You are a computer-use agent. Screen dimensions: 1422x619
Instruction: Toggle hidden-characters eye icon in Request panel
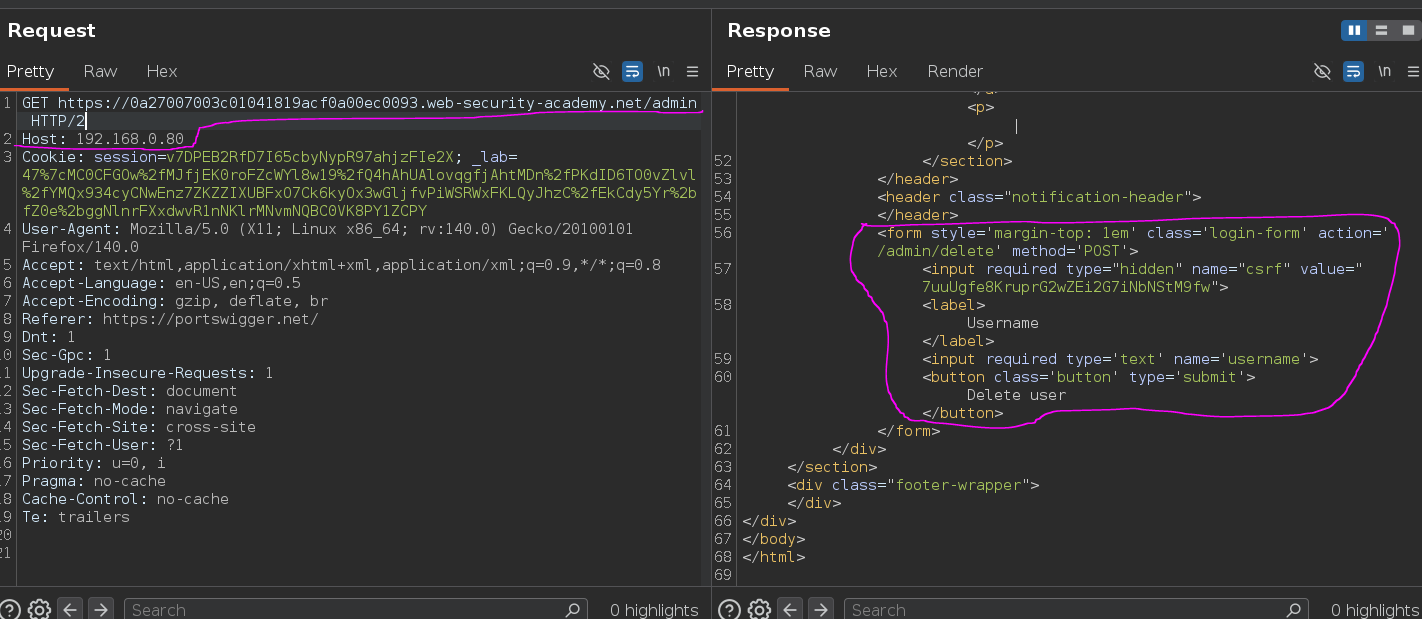601,71
